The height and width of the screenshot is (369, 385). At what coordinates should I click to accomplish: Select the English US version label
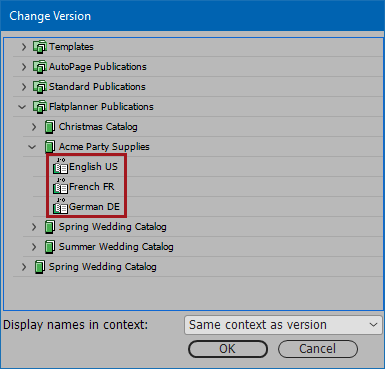(93, 167)
